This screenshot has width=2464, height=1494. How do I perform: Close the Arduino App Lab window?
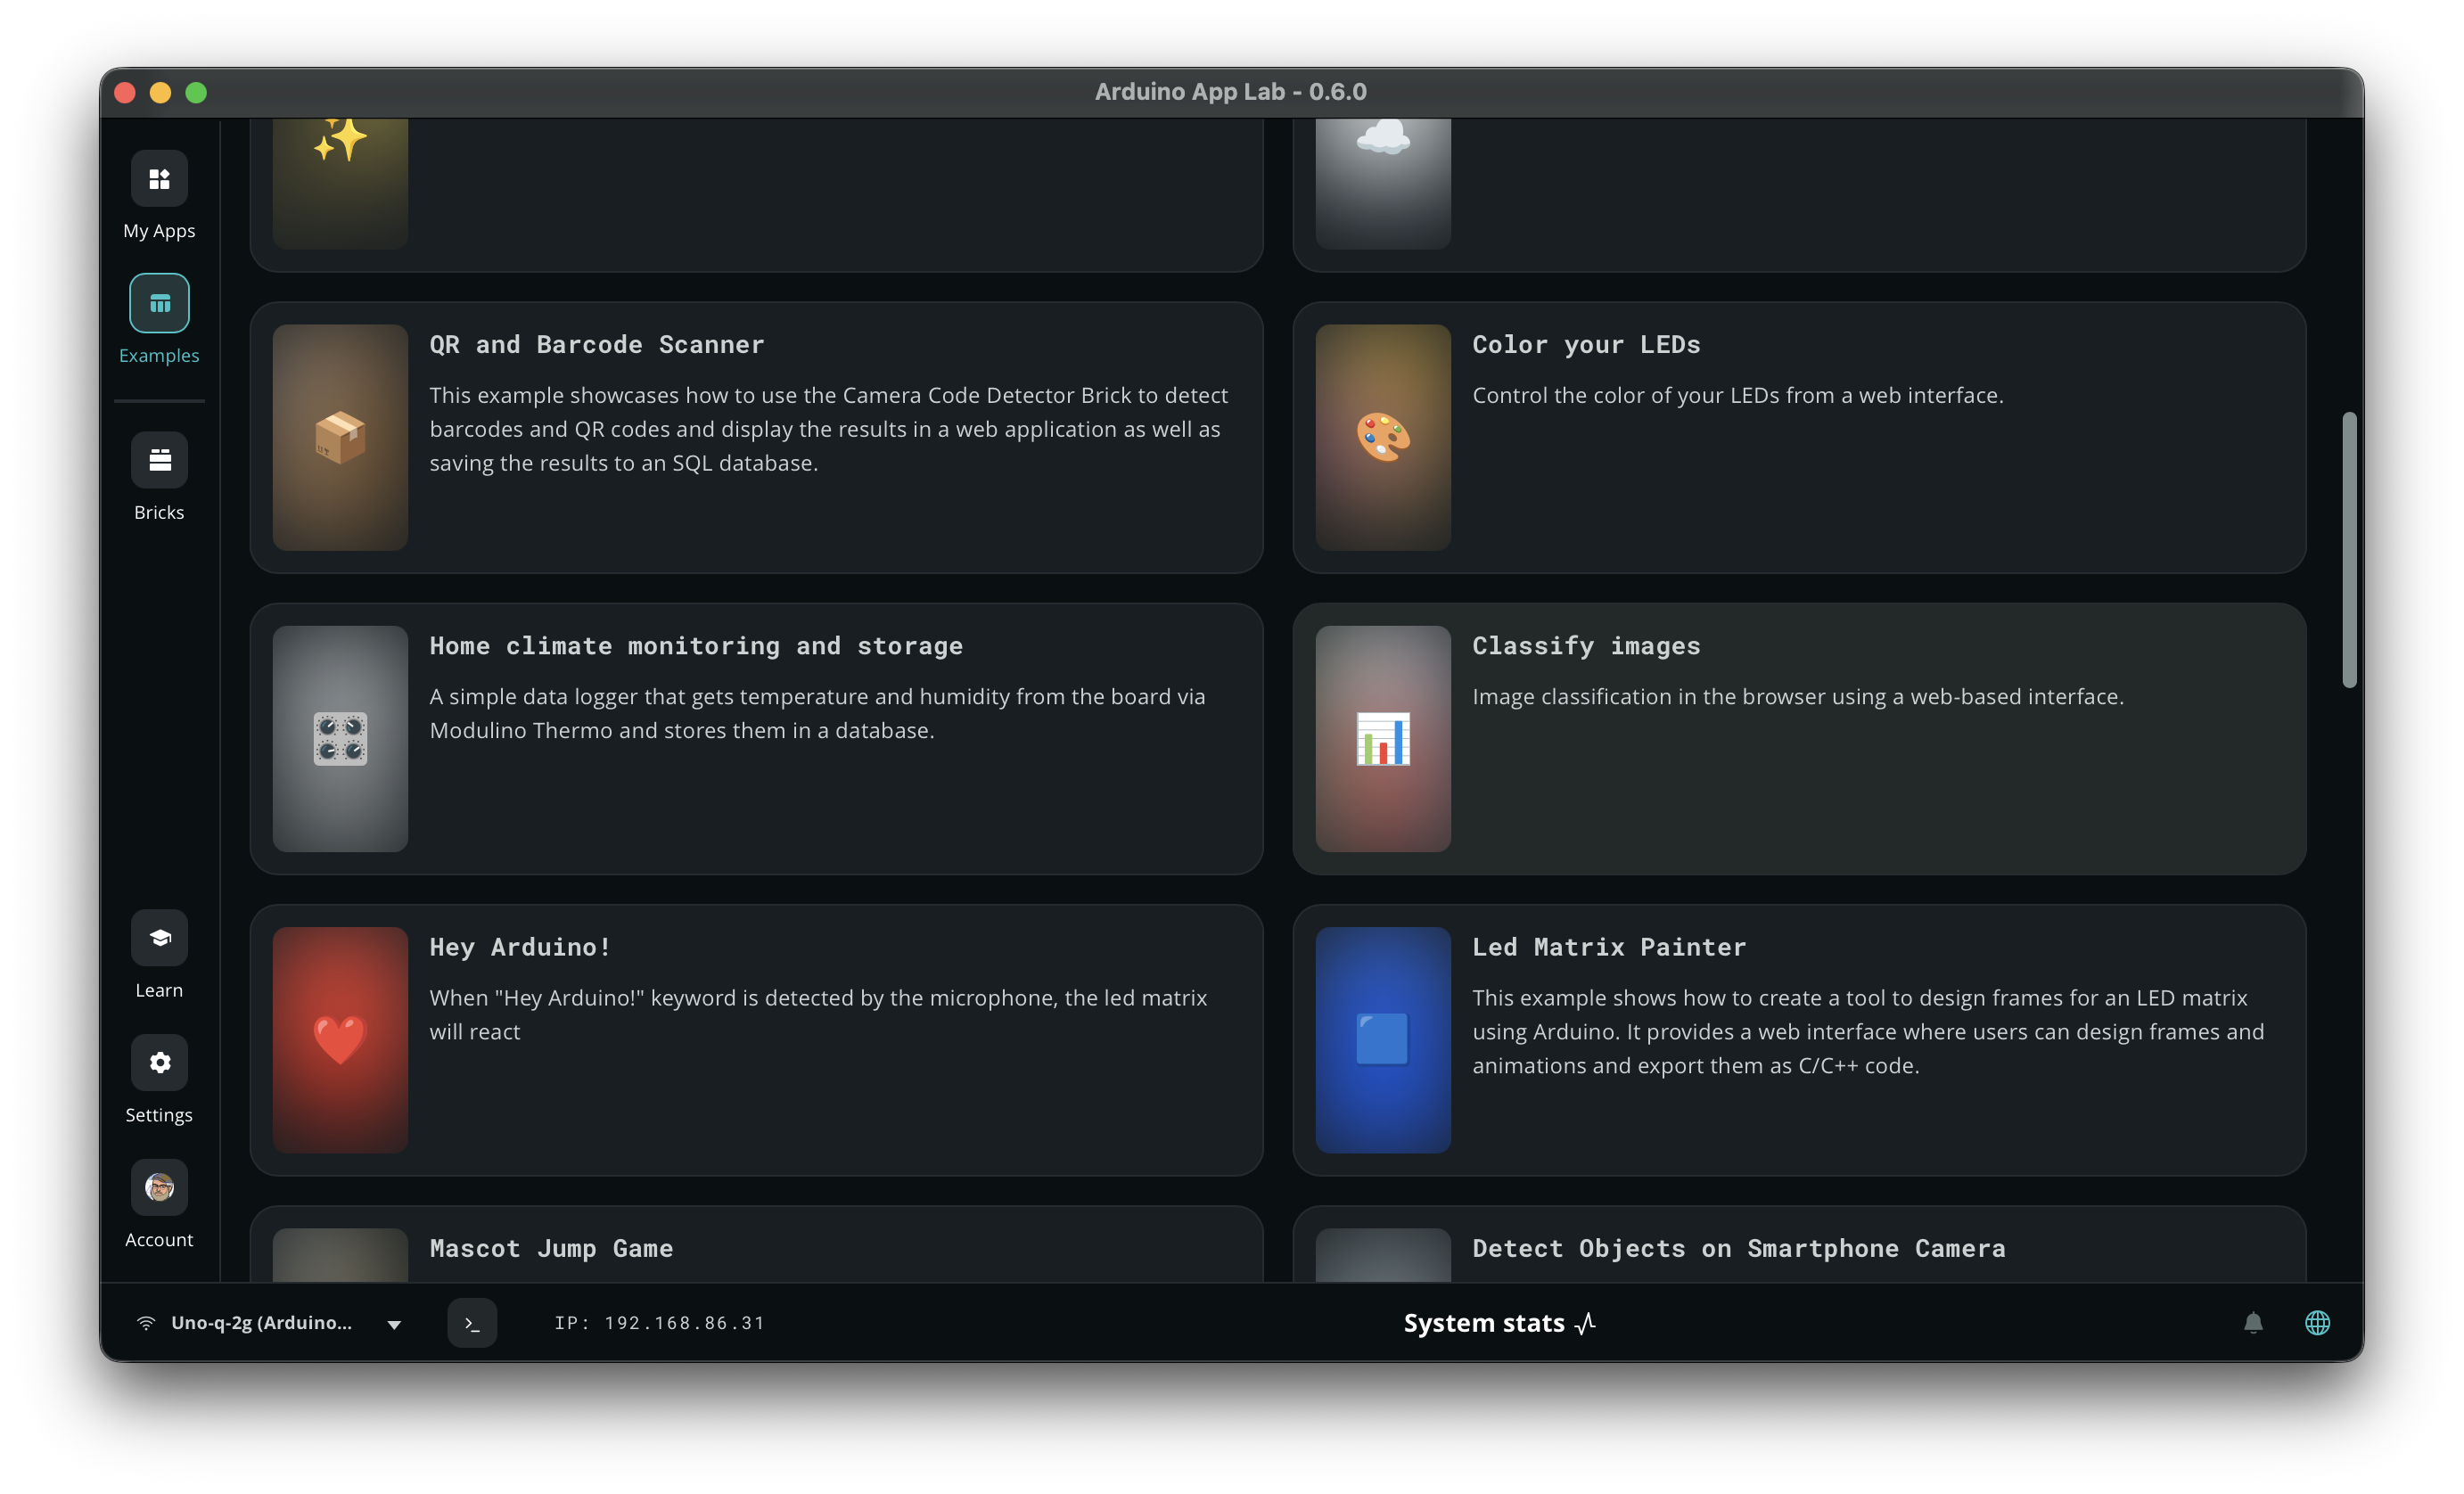point(125,93)
